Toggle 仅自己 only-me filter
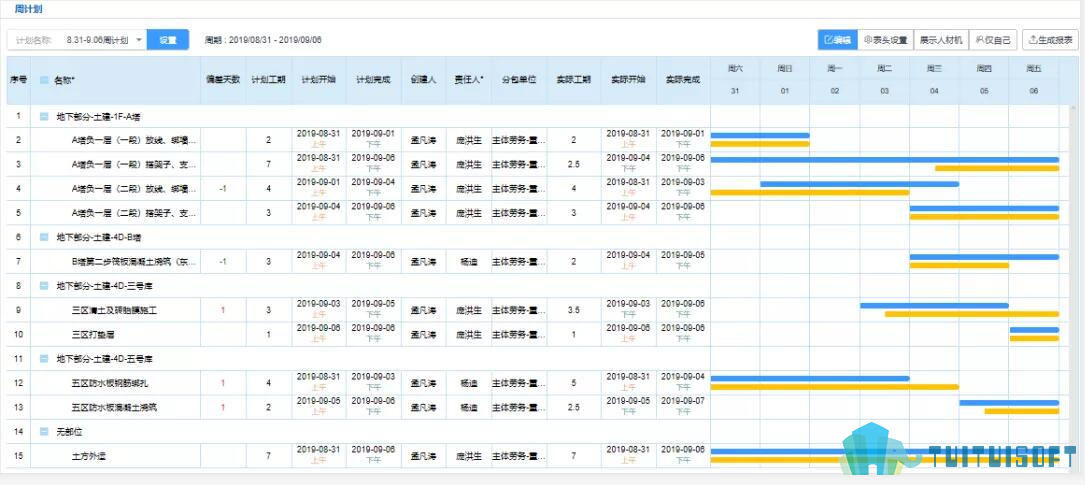Image resolution: width=1085 pixels, height=485 pixels. click(992, 40)
